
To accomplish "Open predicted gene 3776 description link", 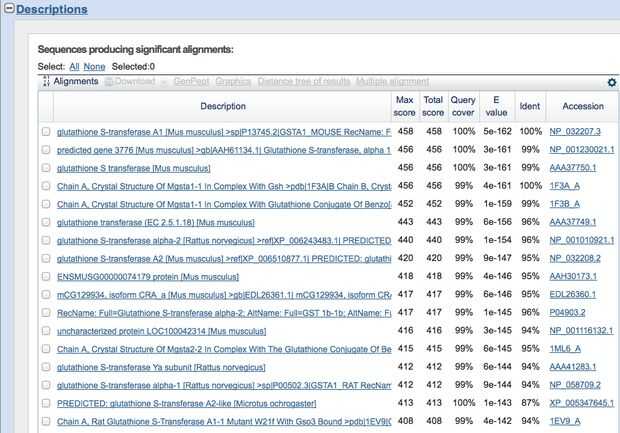I will coord(224,150).
